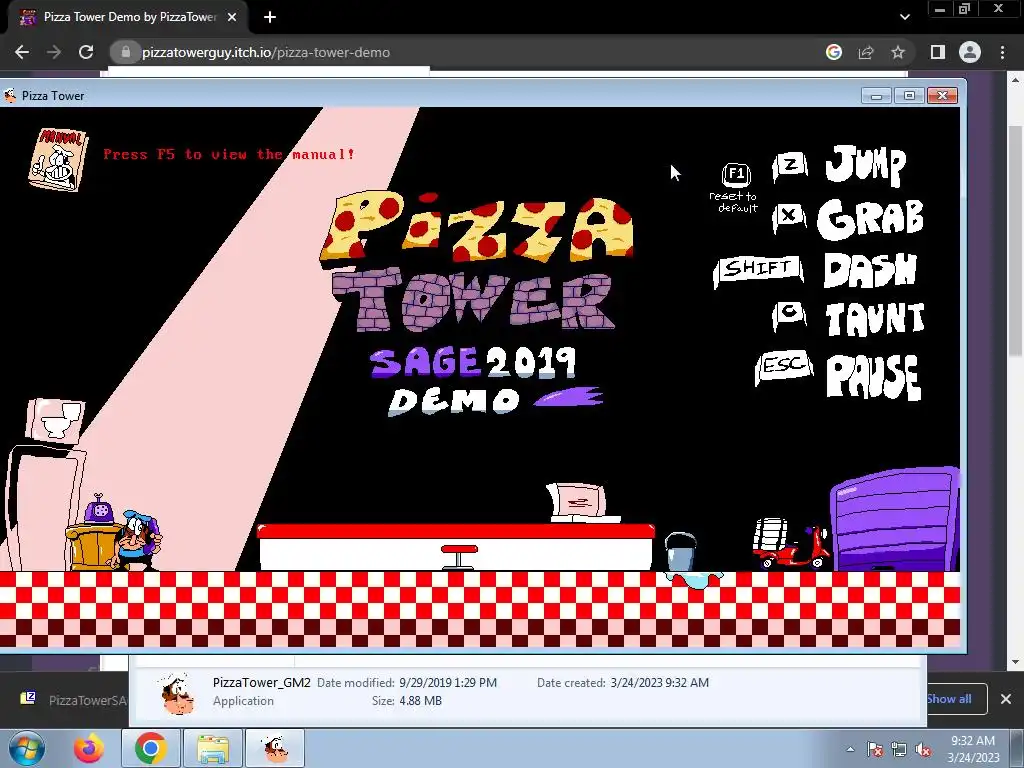Show hidden system tray icons
1024x768 pixels.
click(850, 749)
